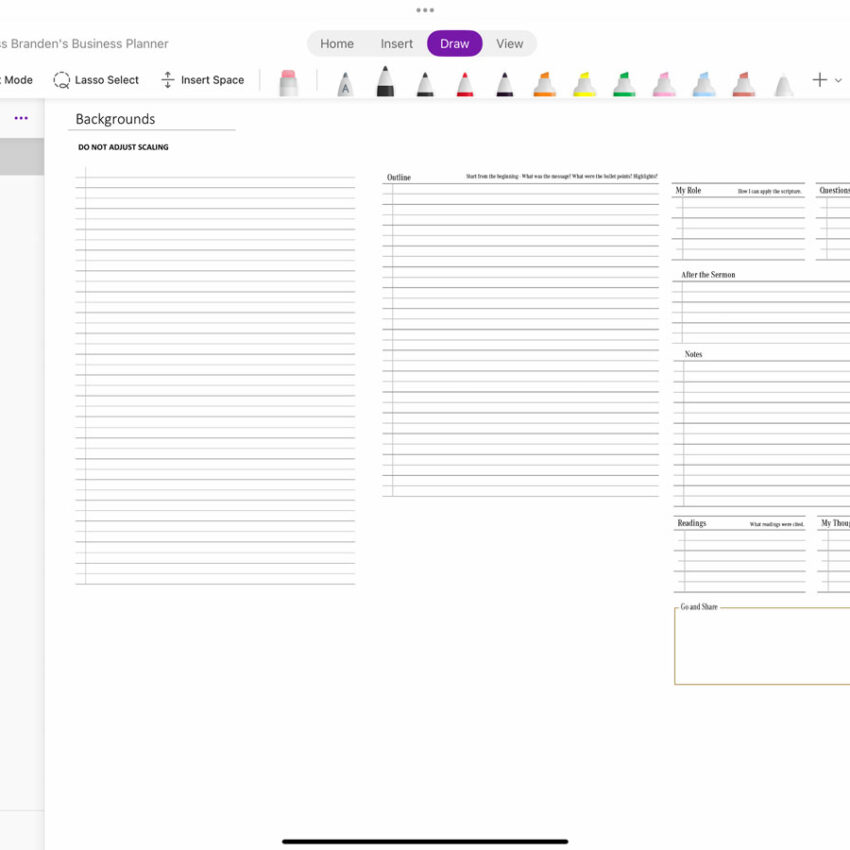
Task: Click the After the Sermon heading
Action: pos(708,275)
